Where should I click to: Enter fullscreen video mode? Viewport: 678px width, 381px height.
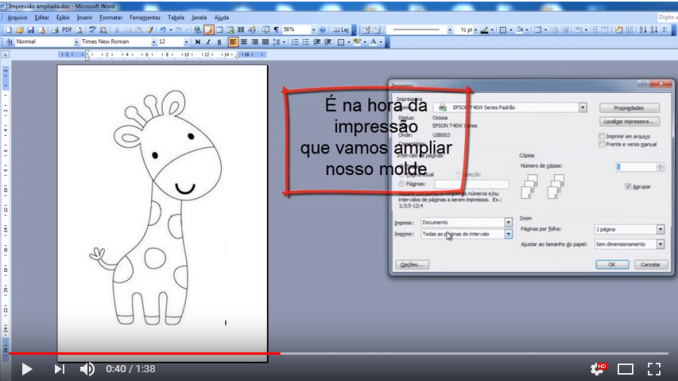point(654,369)
